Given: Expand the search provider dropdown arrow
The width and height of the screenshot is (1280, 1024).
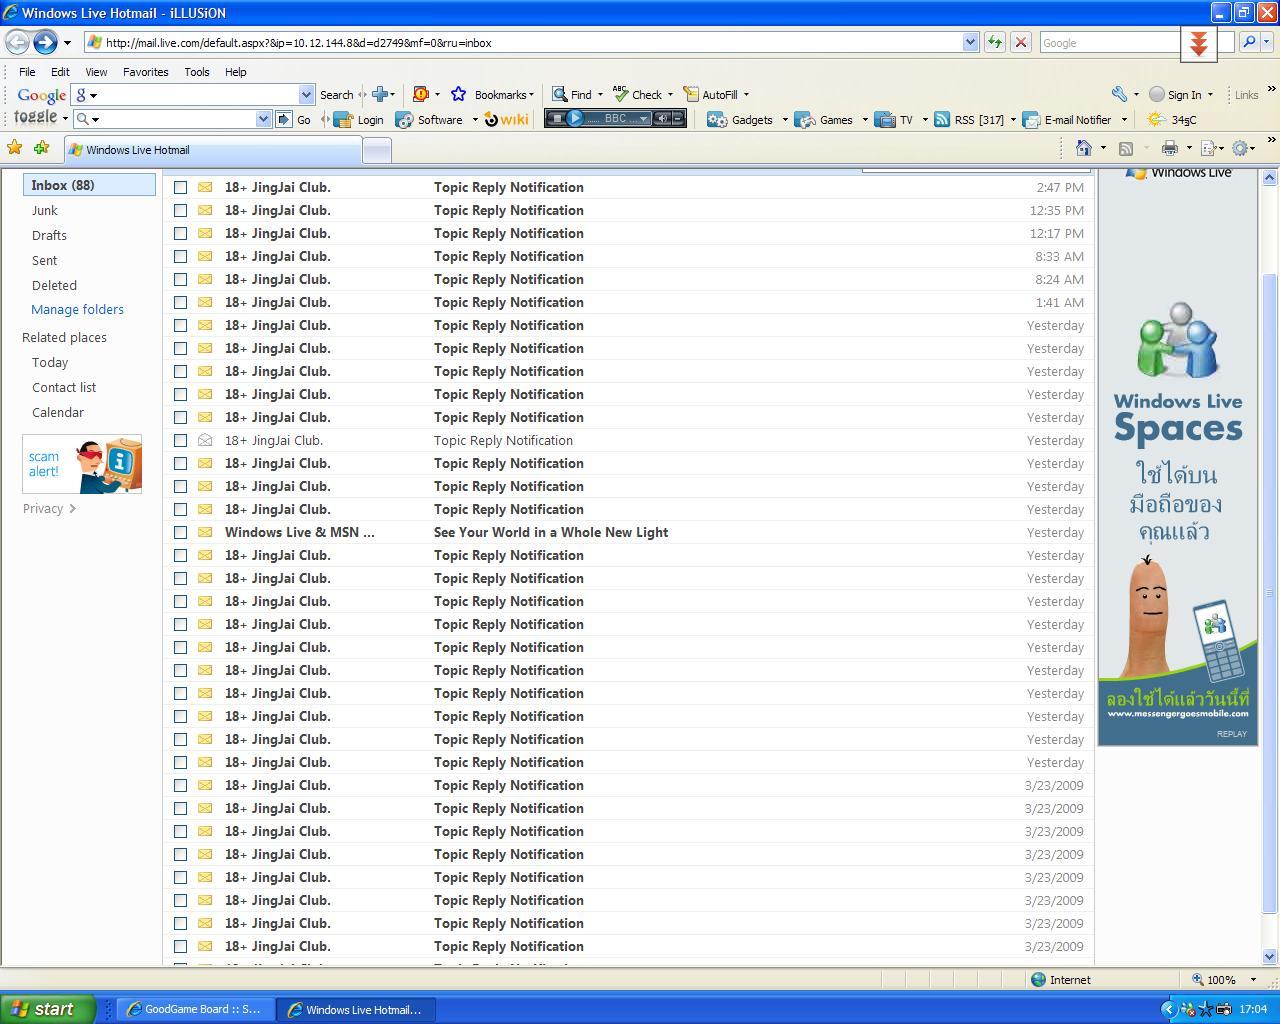Looking at the screenshot, I should [x=1267, y=42].
